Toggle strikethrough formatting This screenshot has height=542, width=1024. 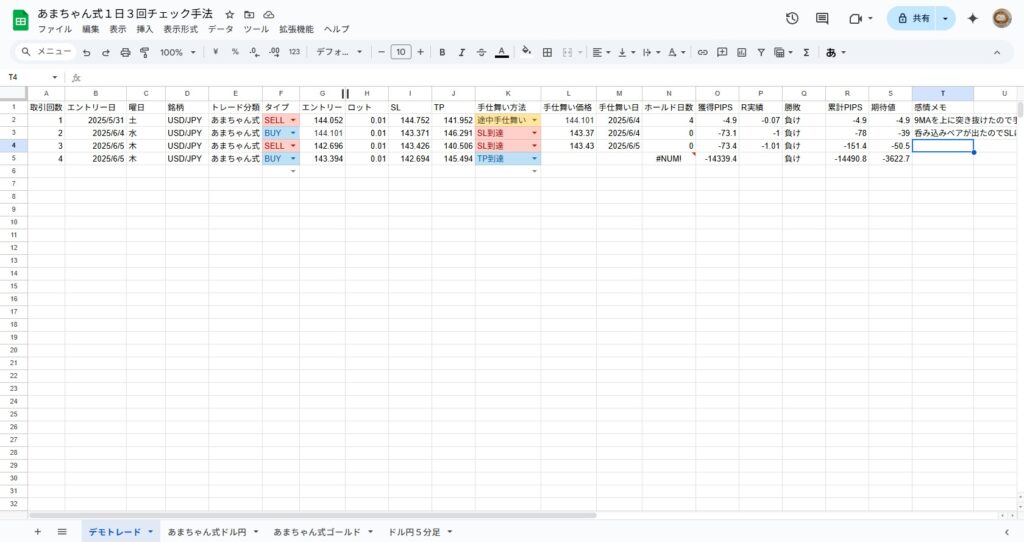(x=481, y=52)
